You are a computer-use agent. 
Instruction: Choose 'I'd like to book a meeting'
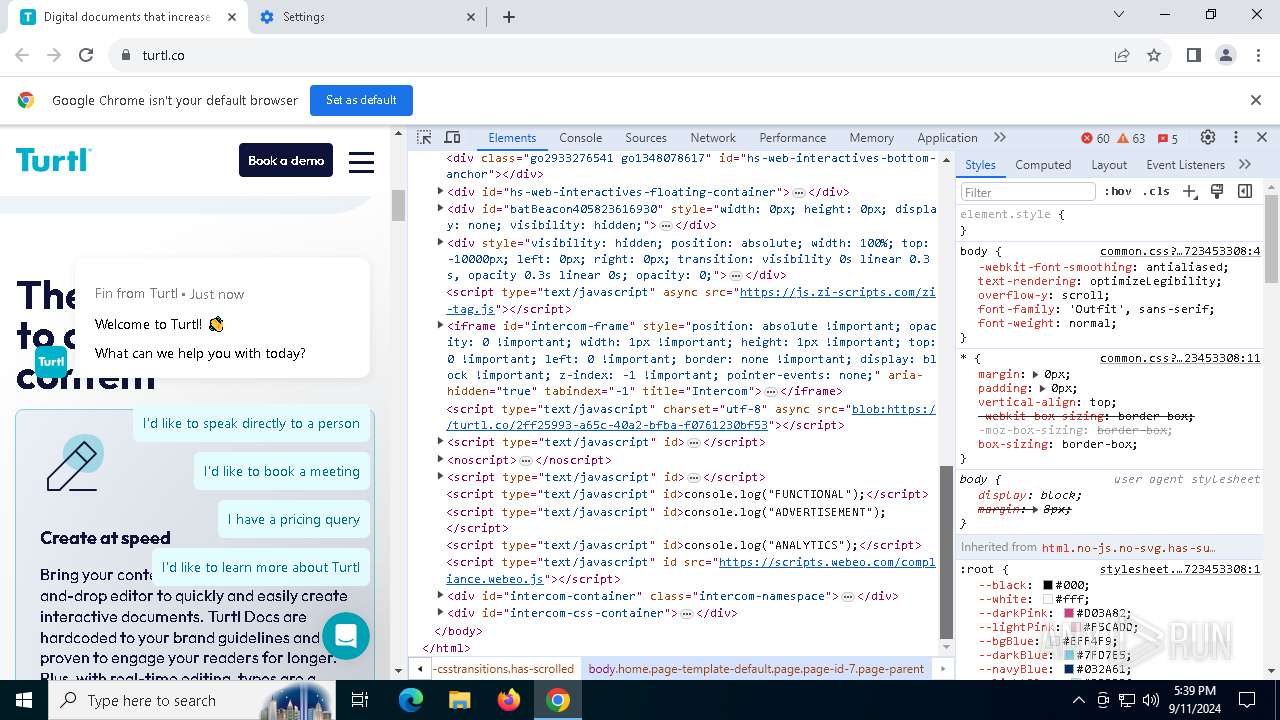click(x=282, y=471)
